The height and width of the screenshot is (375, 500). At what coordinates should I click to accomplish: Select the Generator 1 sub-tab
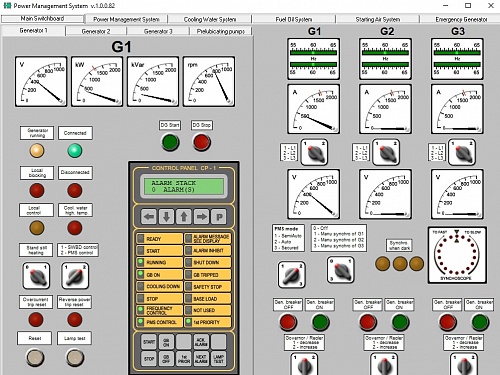pos(33,30)
